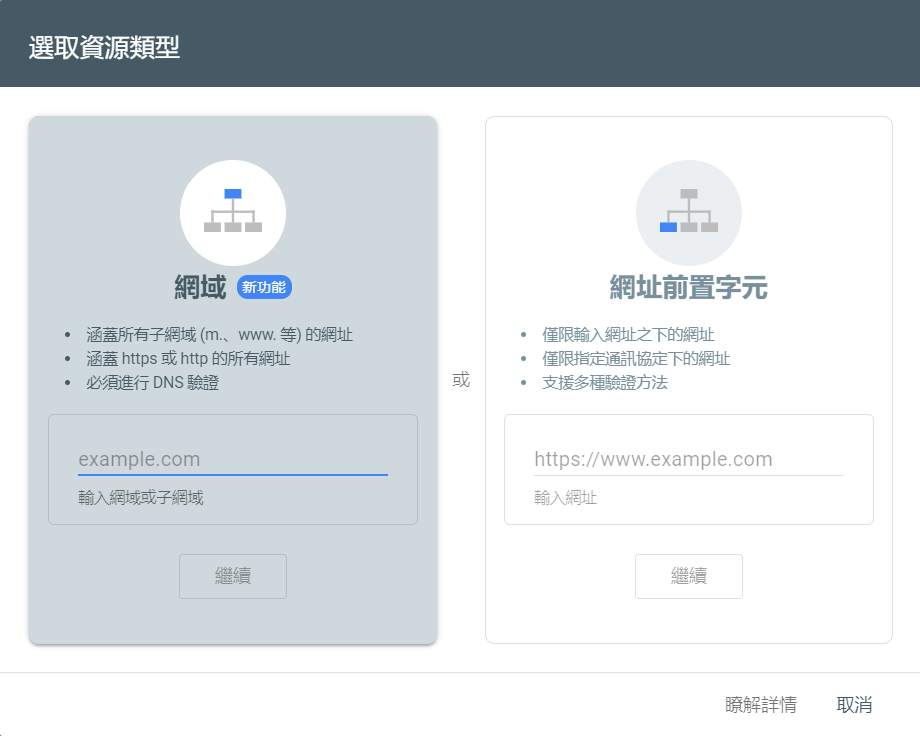Click the 網址前置字元 URL prefix hierarchy icon
Viewport: 920px width, 736px height.
pos(689,212)
